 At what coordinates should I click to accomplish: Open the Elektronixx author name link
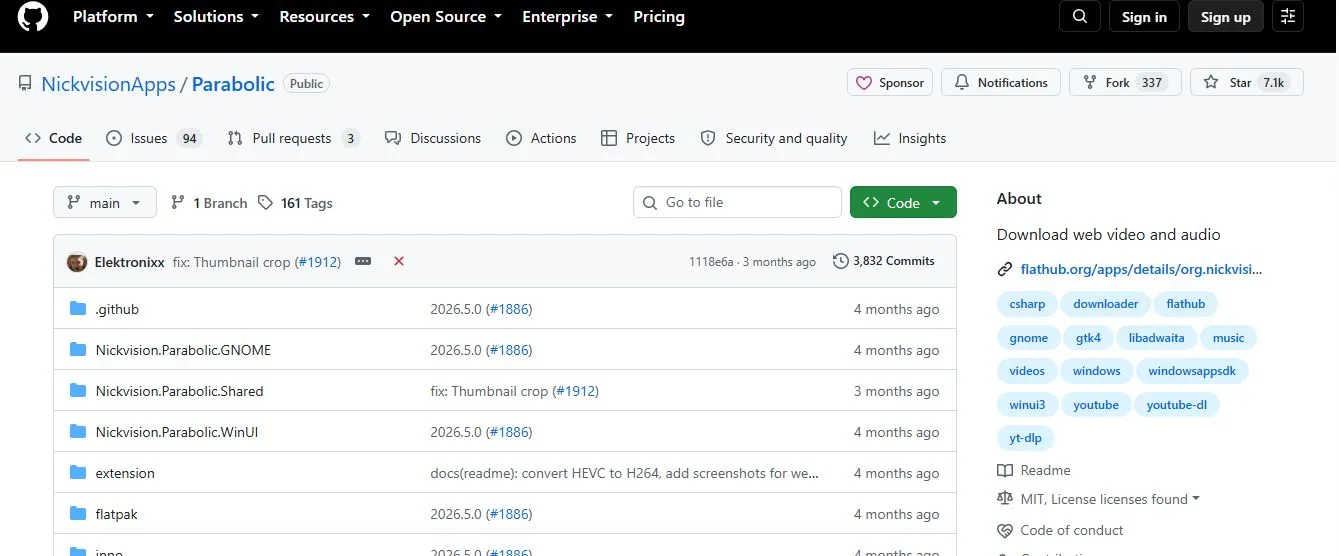pyautogui.click(x=130, y=262)
